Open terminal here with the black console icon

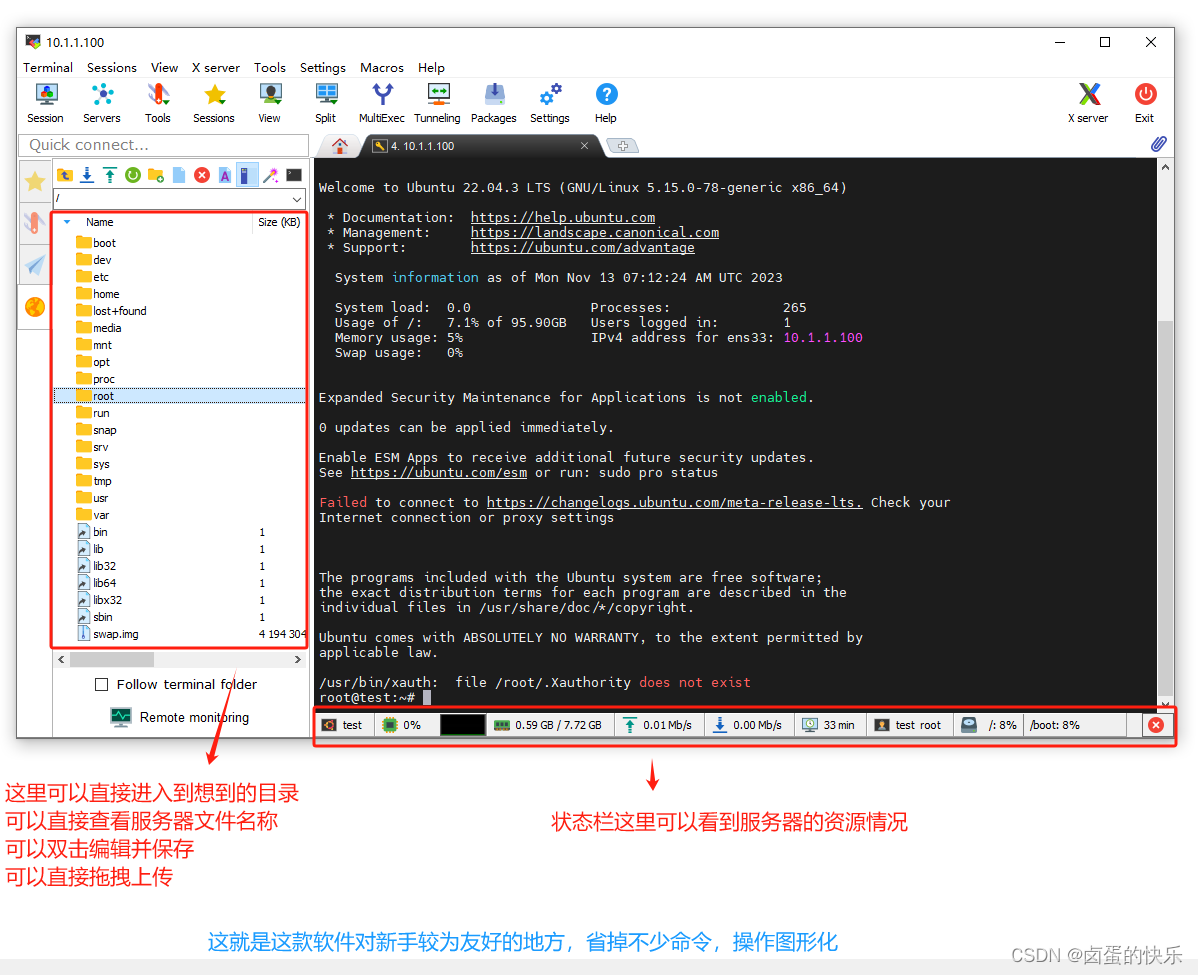(x=294, y=176)
